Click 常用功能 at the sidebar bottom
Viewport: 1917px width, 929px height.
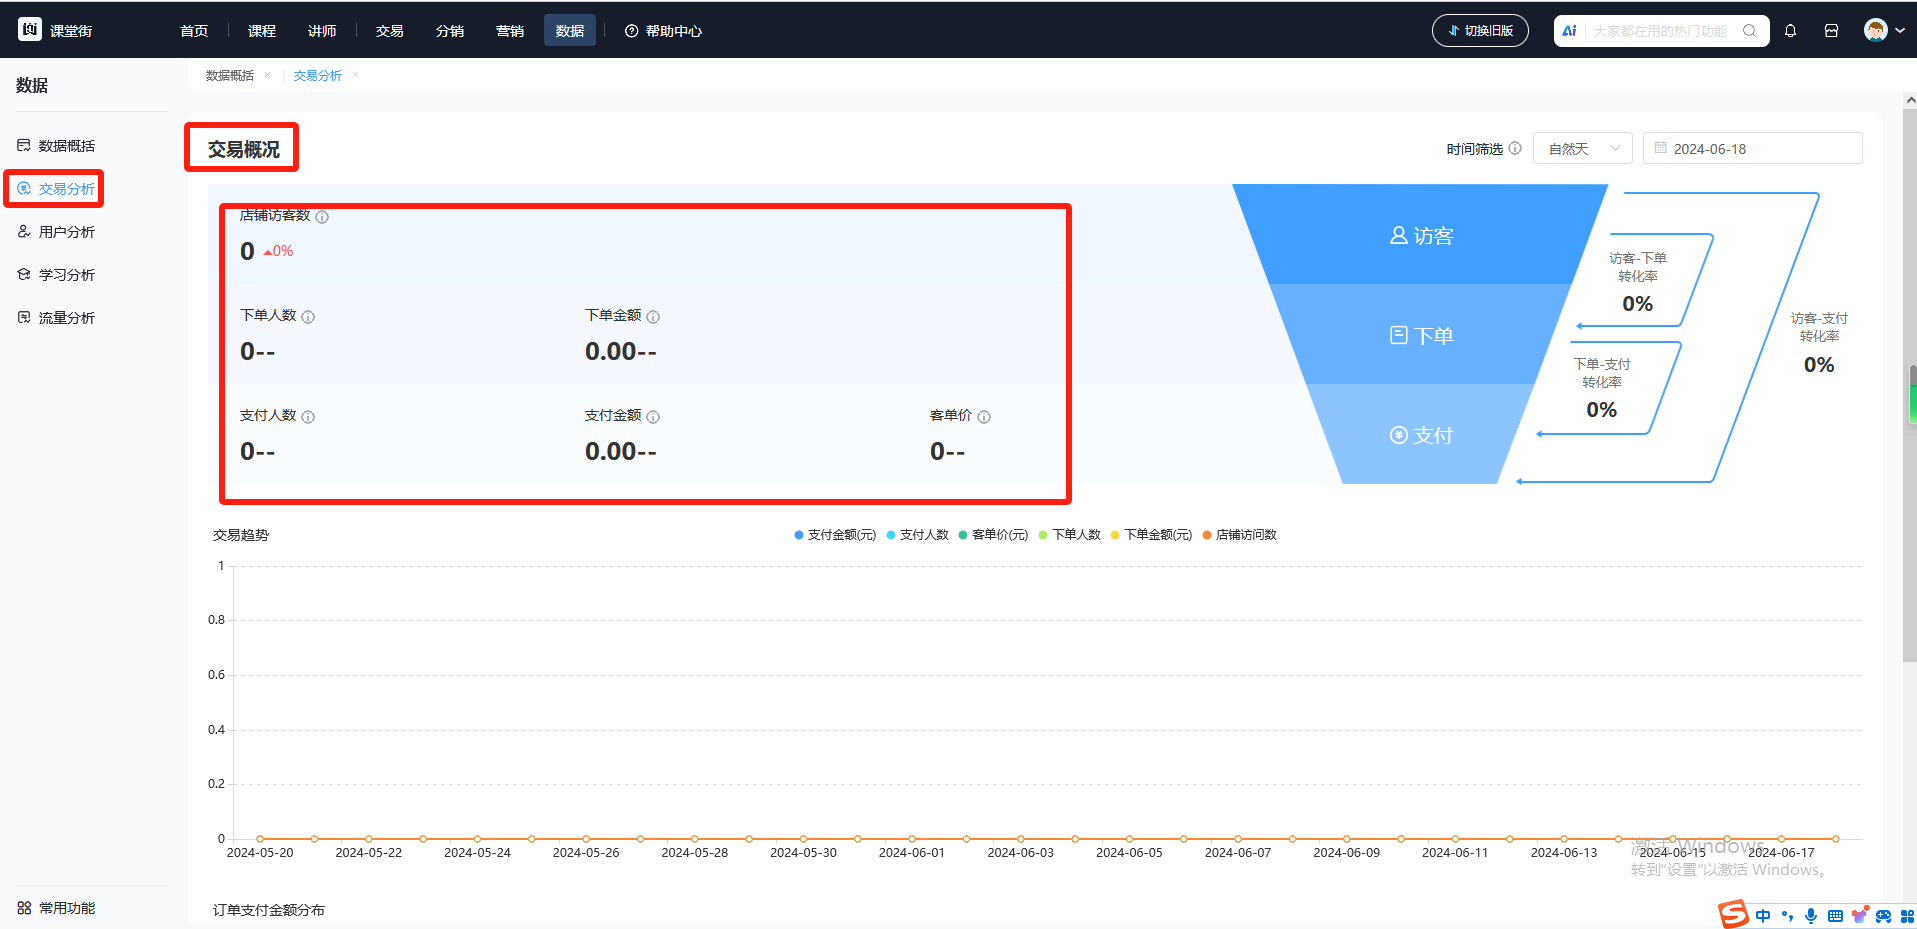pyautogui.click(x=66, y=908)
